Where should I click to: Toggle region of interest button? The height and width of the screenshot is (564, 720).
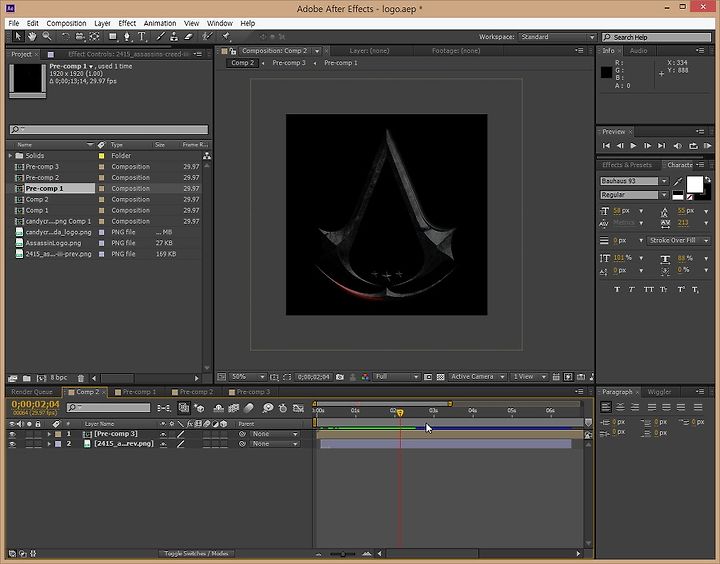coord(428,377)
